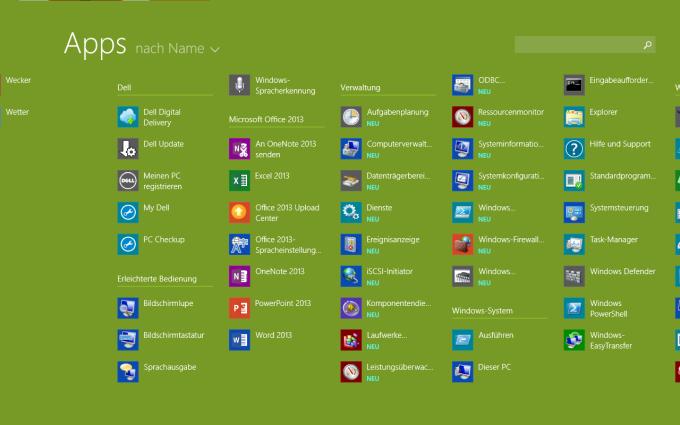Launch Ausführen run icon
Viewport: 680px width, 425px height.
click(462, 340)
